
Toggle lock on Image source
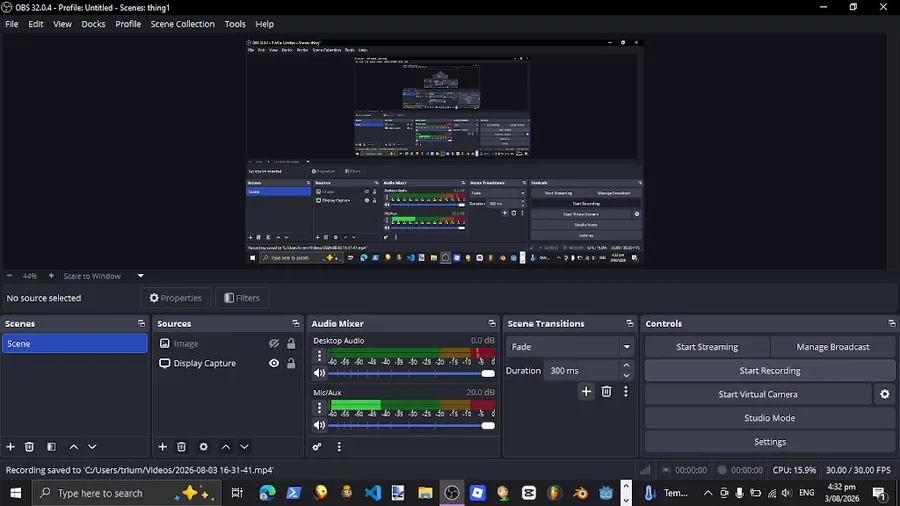click(x=291, y=344)
